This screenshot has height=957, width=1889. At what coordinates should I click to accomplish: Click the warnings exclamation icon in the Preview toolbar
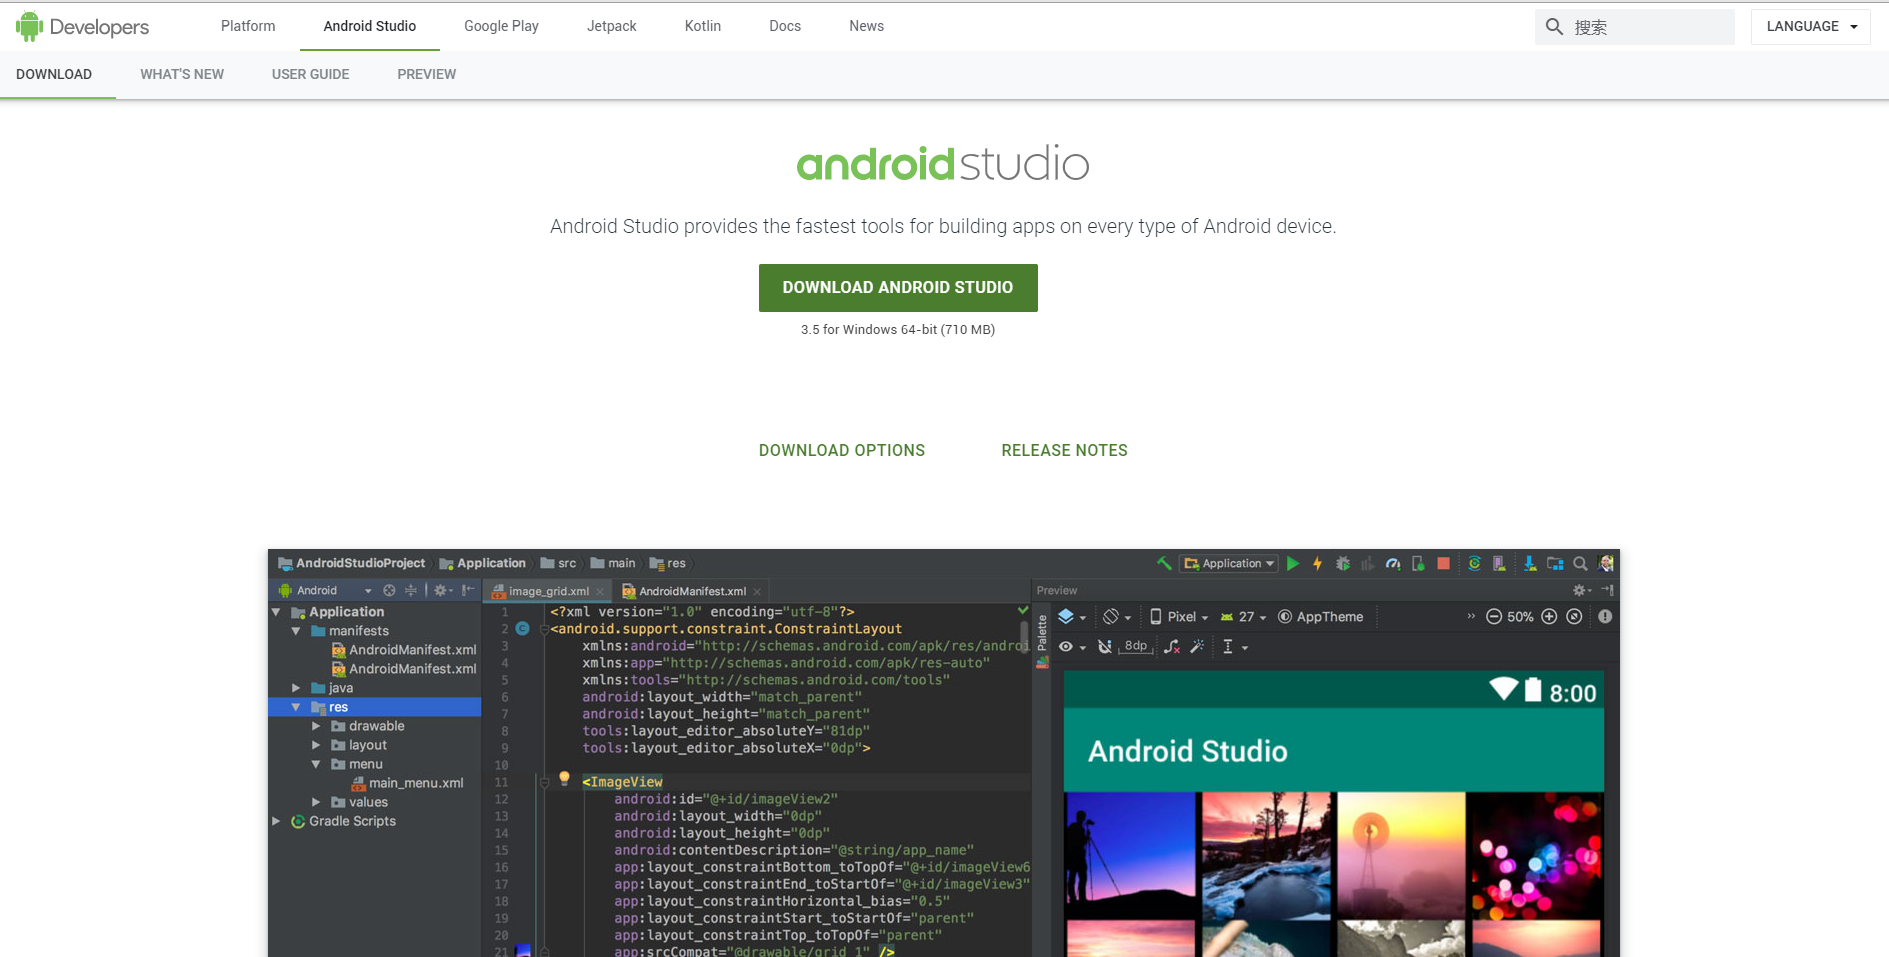point(1605,617)
